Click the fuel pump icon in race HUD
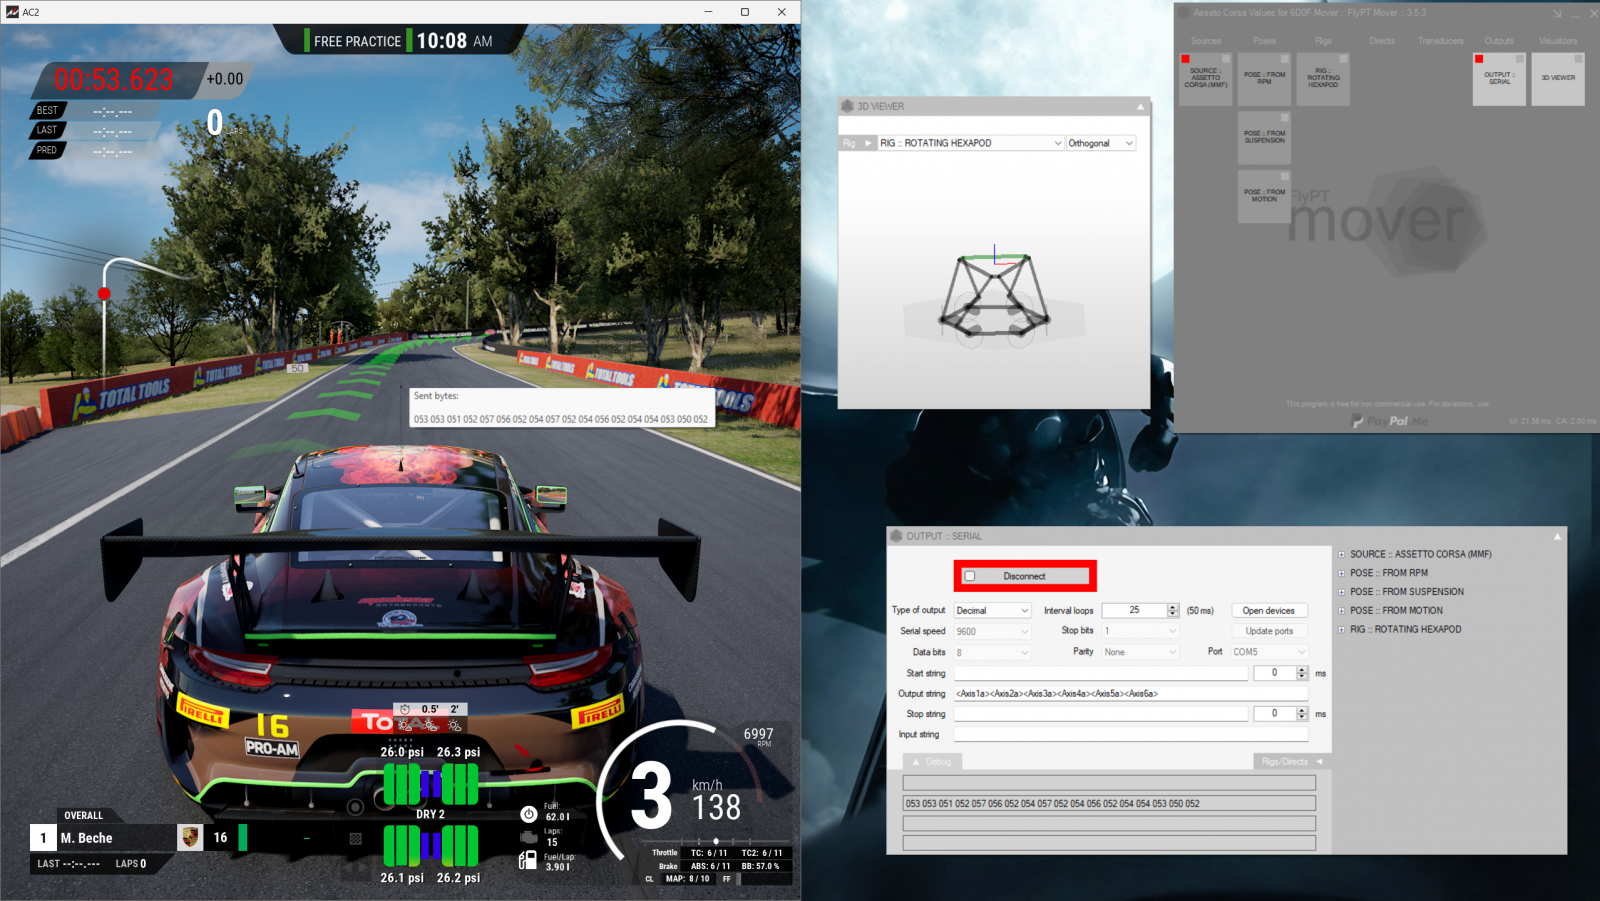 (x=528, y=860)
